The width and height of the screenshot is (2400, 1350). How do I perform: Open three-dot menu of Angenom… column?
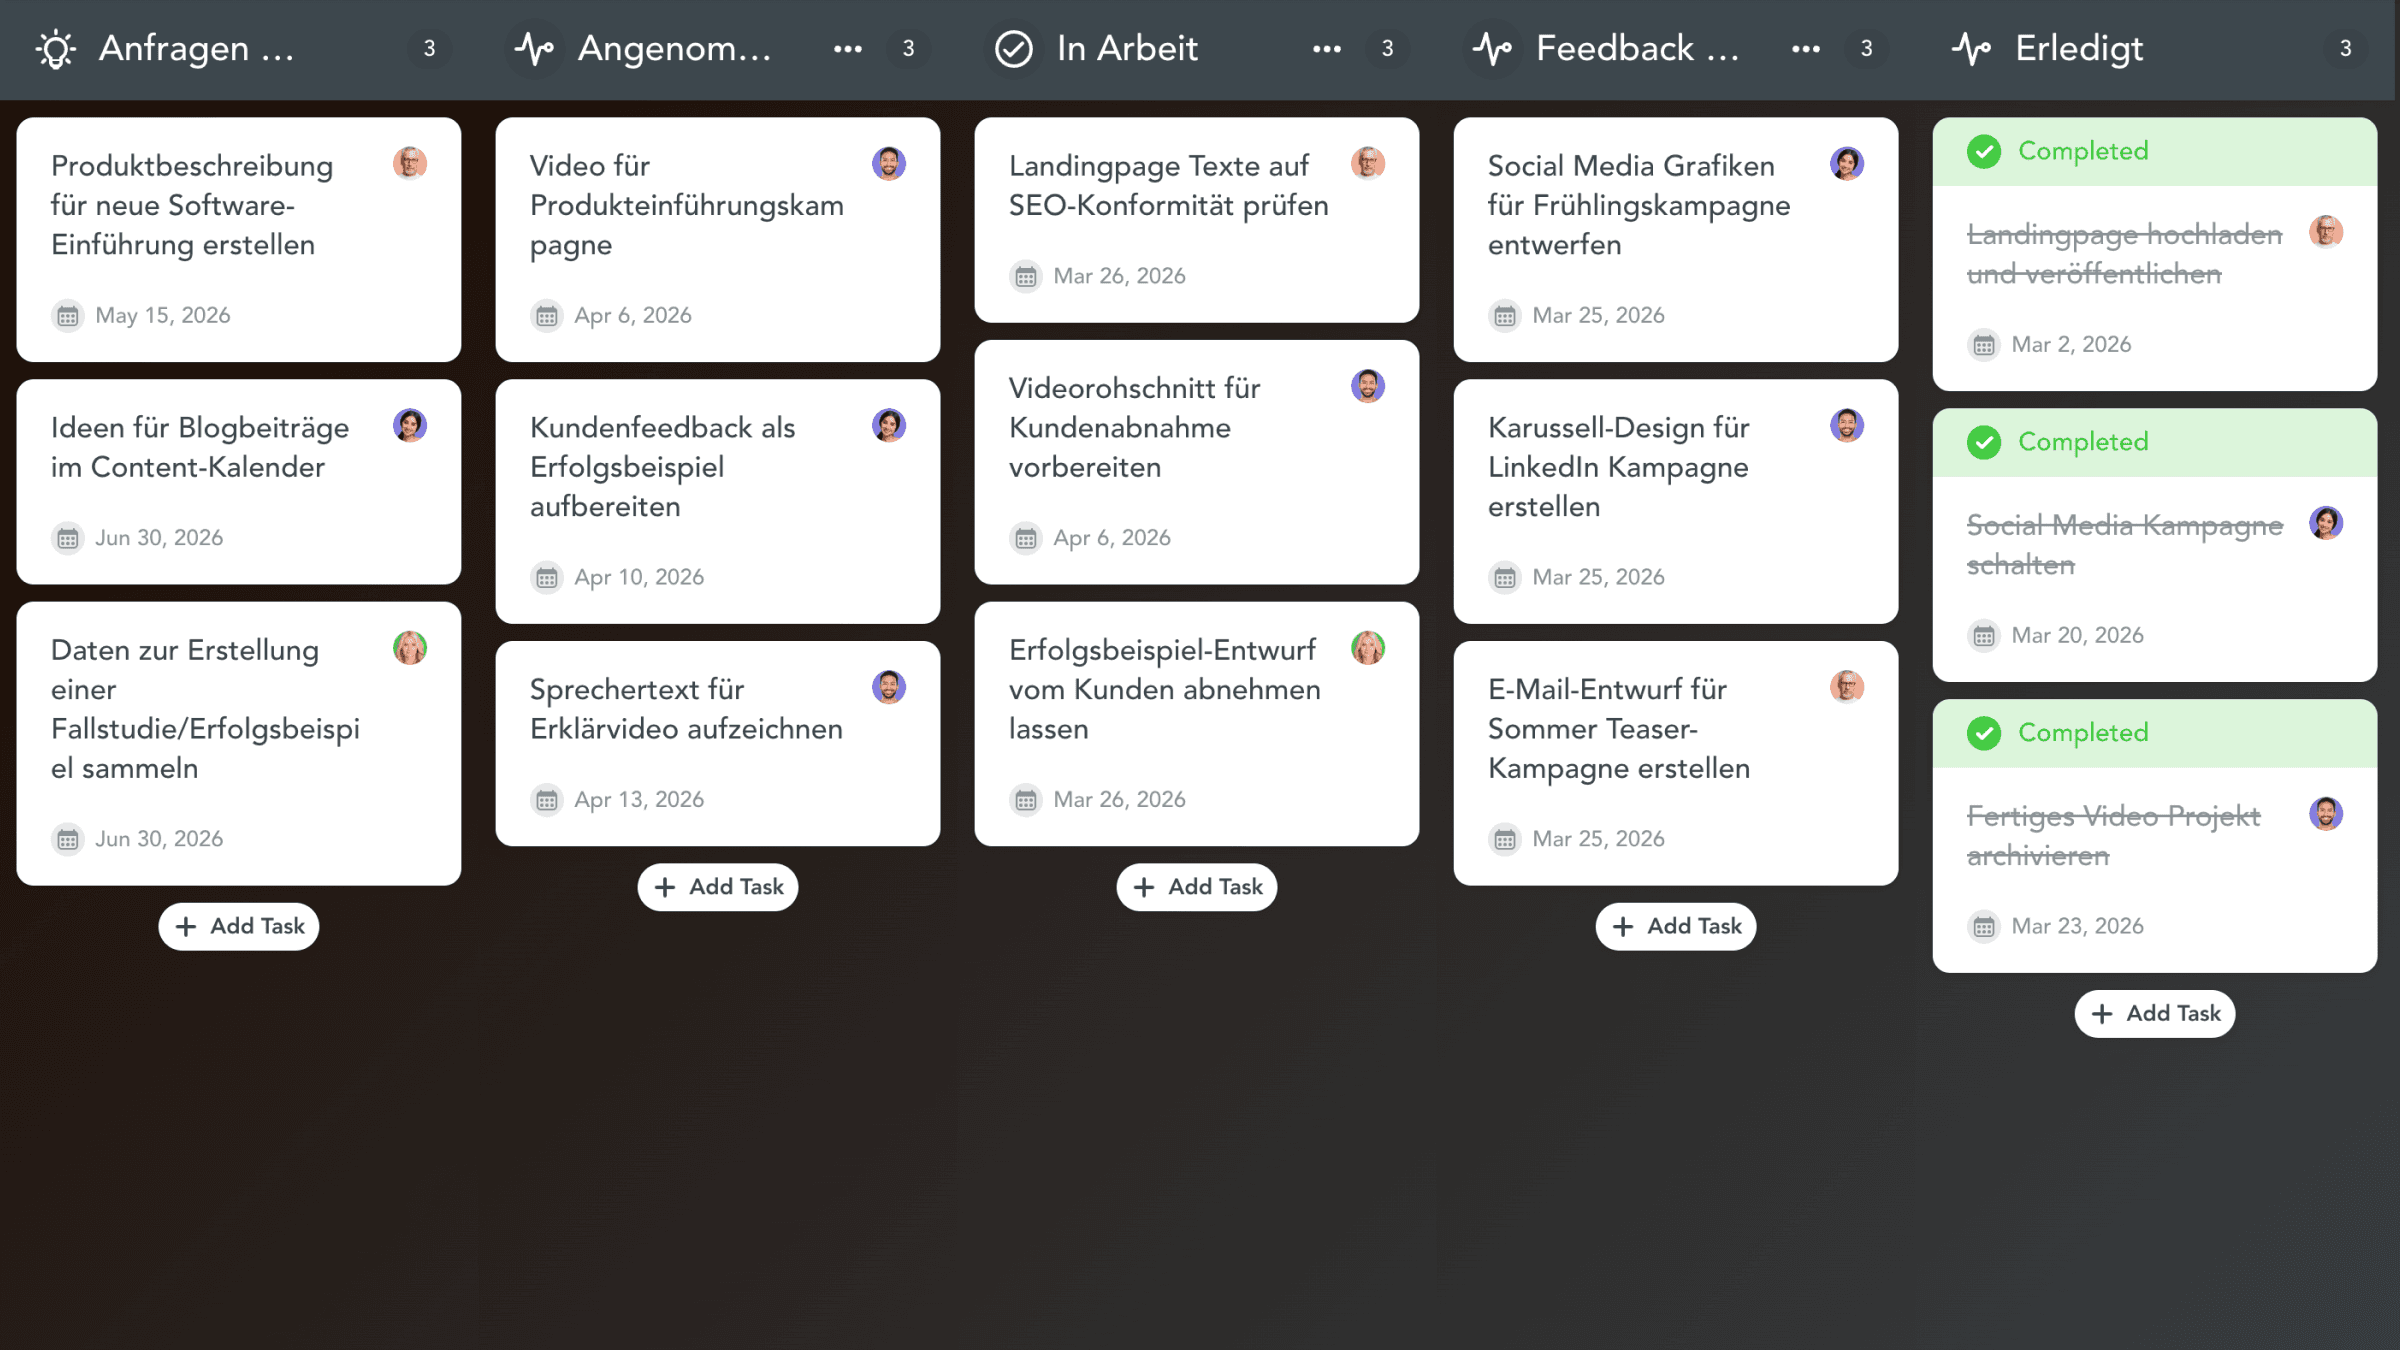tap(848, 49)
